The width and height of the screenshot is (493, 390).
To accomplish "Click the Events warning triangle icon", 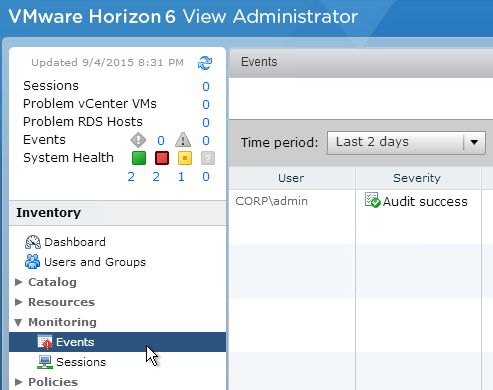I will tap(183, 140).
